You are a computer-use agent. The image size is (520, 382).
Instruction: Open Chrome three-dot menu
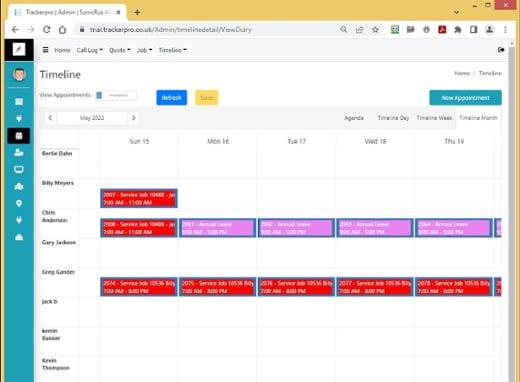pos(505,30)
